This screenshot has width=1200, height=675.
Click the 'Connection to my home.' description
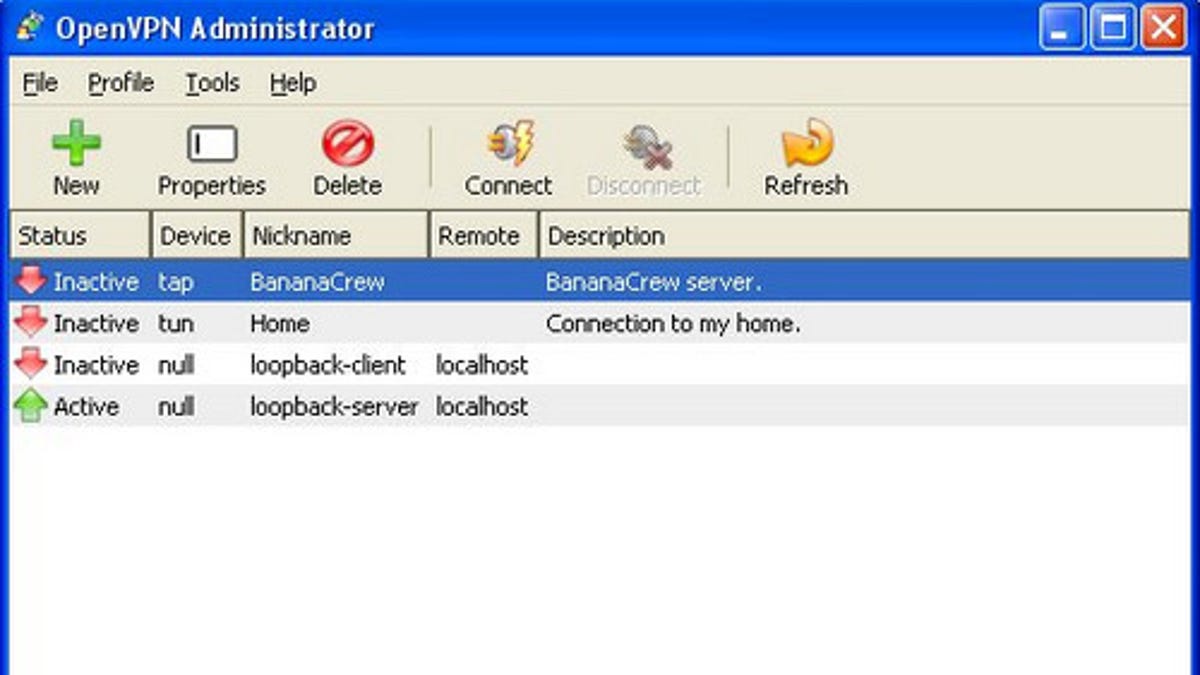tap(673, 324)
